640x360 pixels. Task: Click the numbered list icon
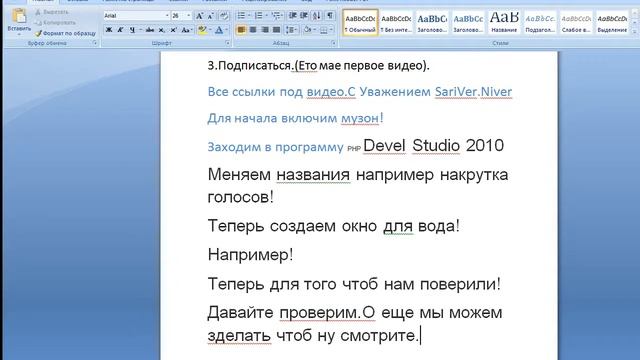(x=258, y=16)
